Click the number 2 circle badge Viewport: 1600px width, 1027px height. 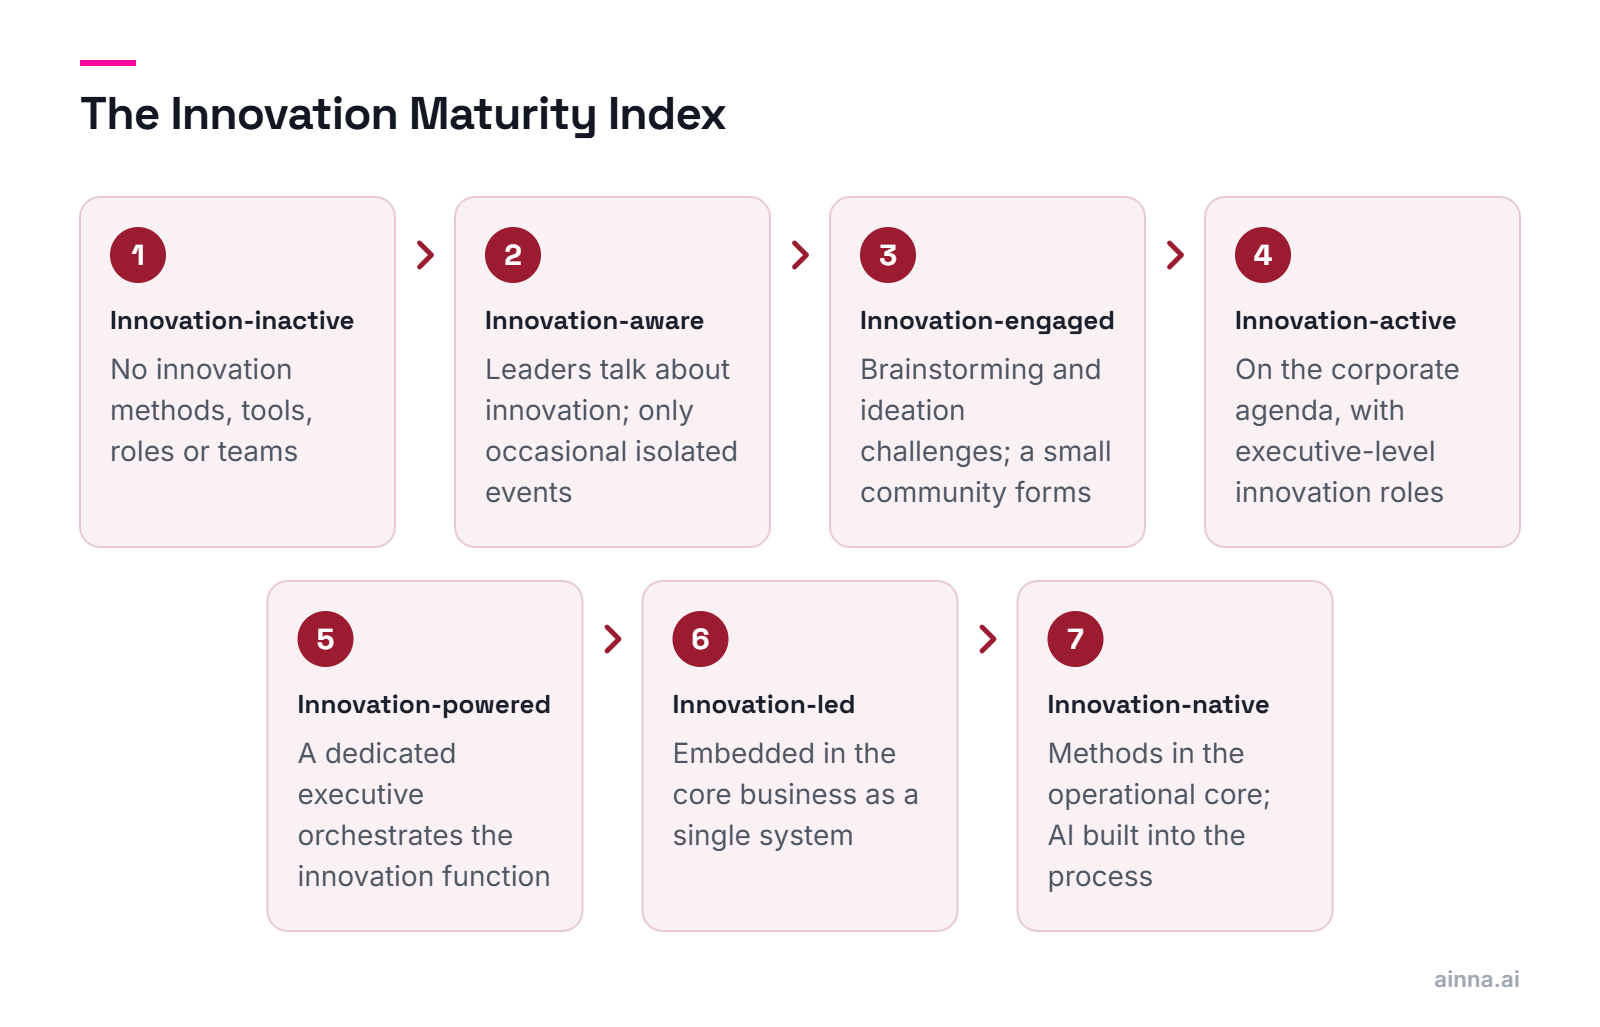(513, 255)
